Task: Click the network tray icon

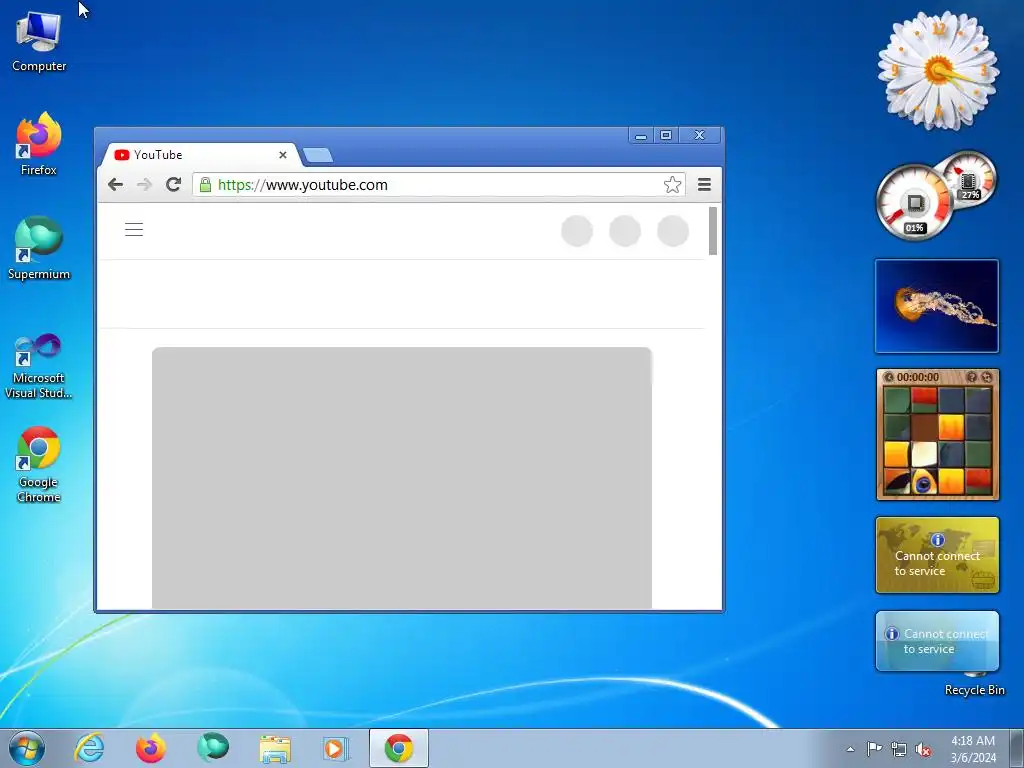Action: coord(899,749)
